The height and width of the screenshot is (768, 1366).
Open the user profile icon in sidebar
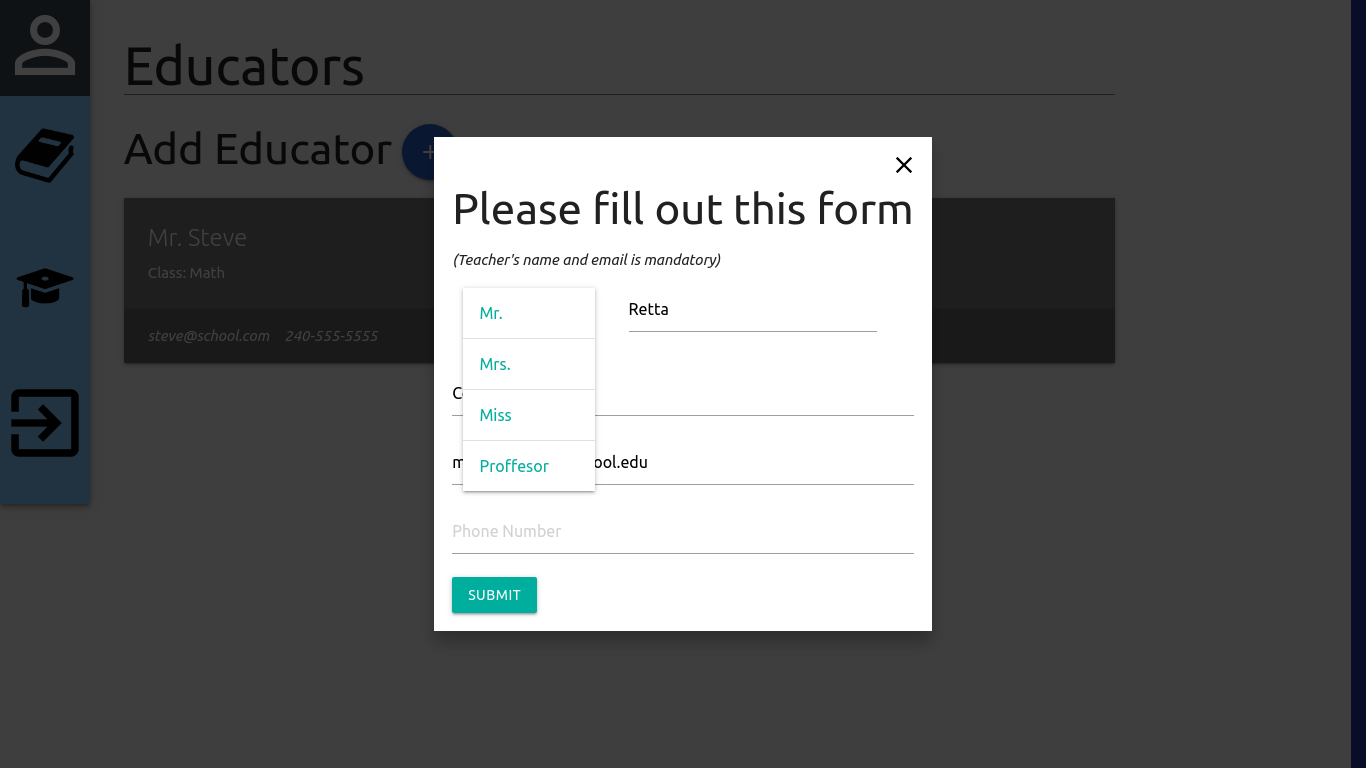[x=45, y=46]
